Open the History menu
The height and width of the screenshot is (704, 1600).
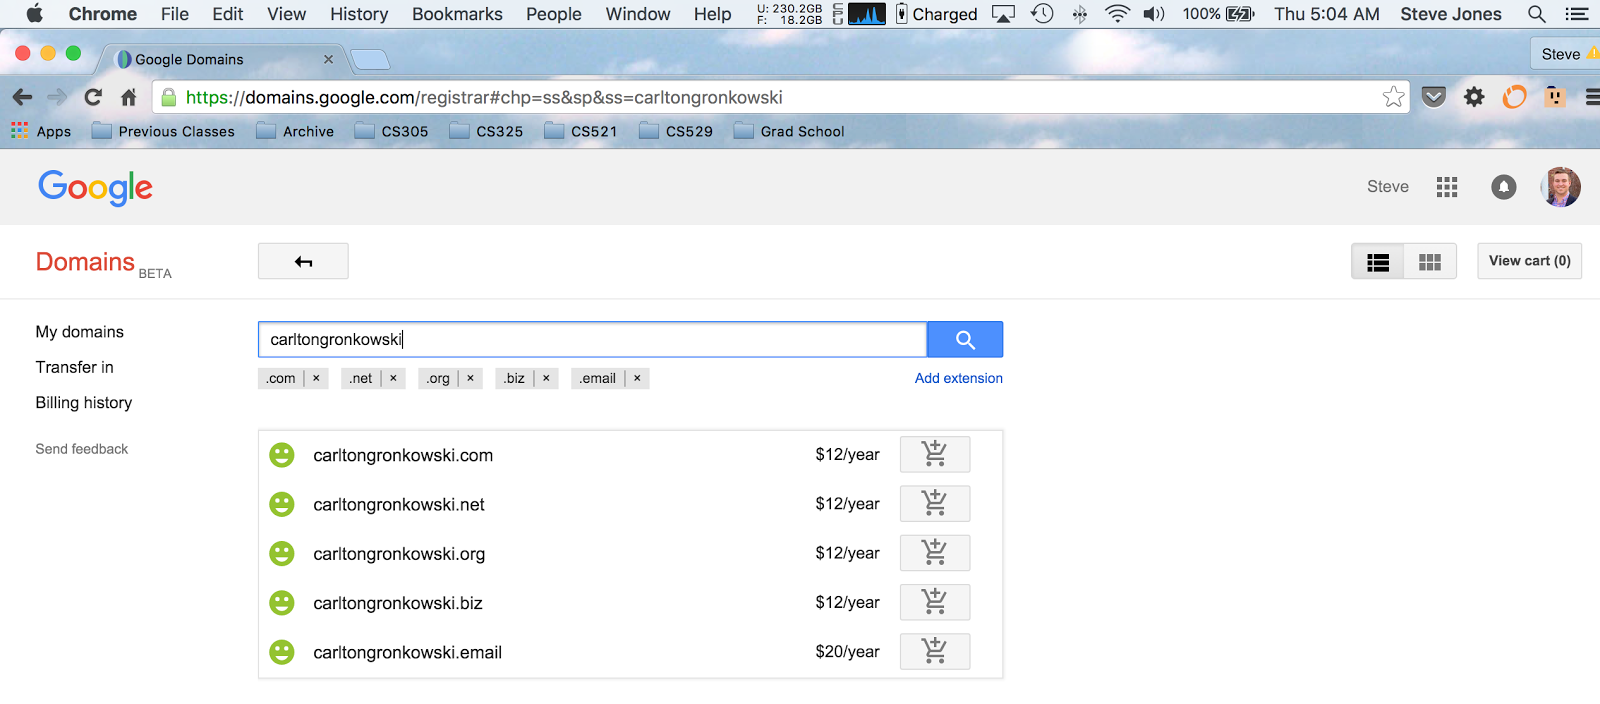pyautogui.click(x=359, y=14)
